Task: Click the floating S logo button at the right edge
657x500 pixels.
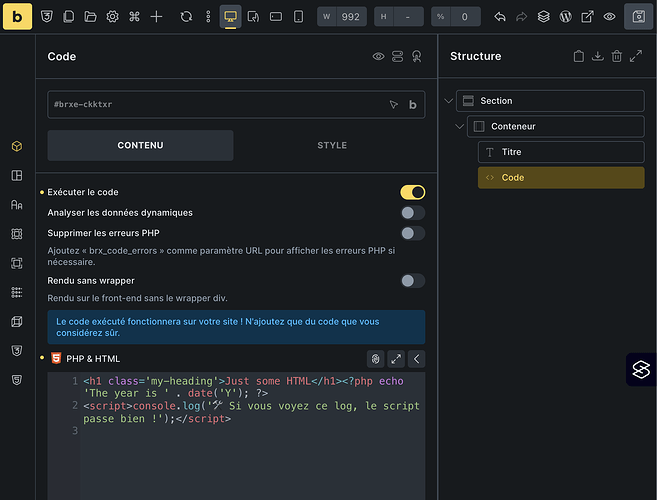Action: click(641, 370)
